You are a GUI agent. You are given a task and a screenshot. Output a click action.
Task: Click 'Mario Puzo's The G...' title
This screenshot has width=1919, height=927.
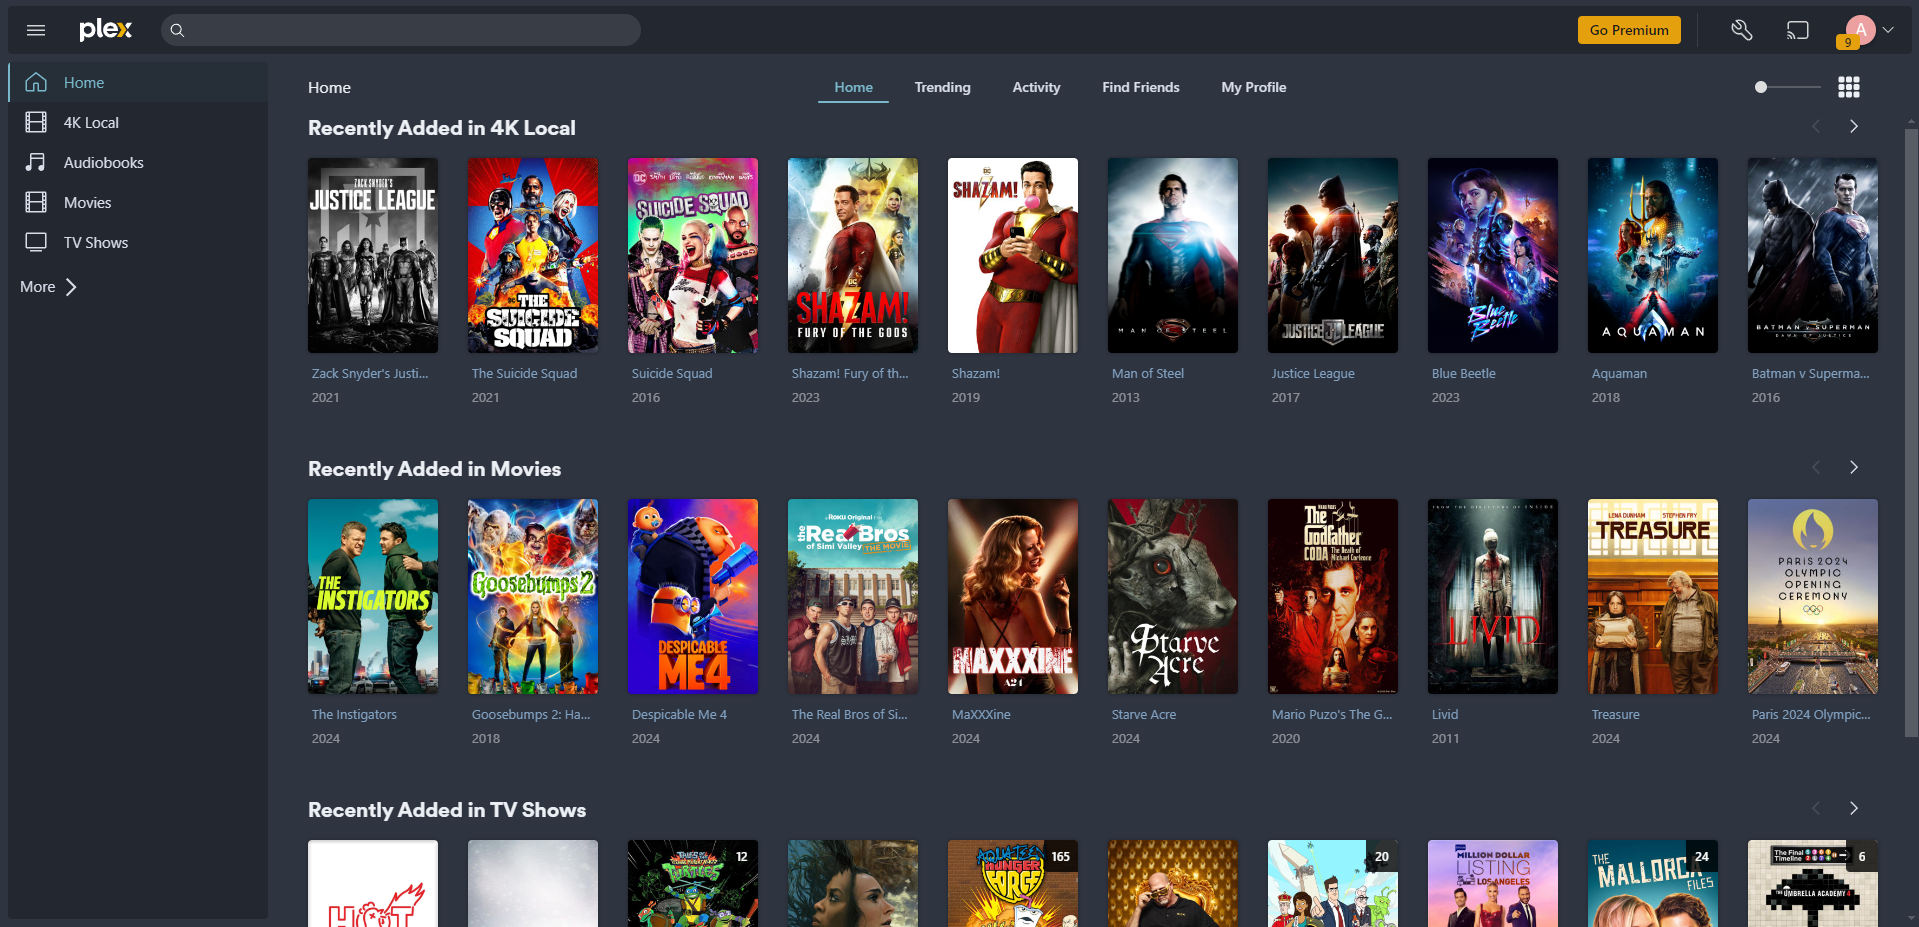point(1332,715)
